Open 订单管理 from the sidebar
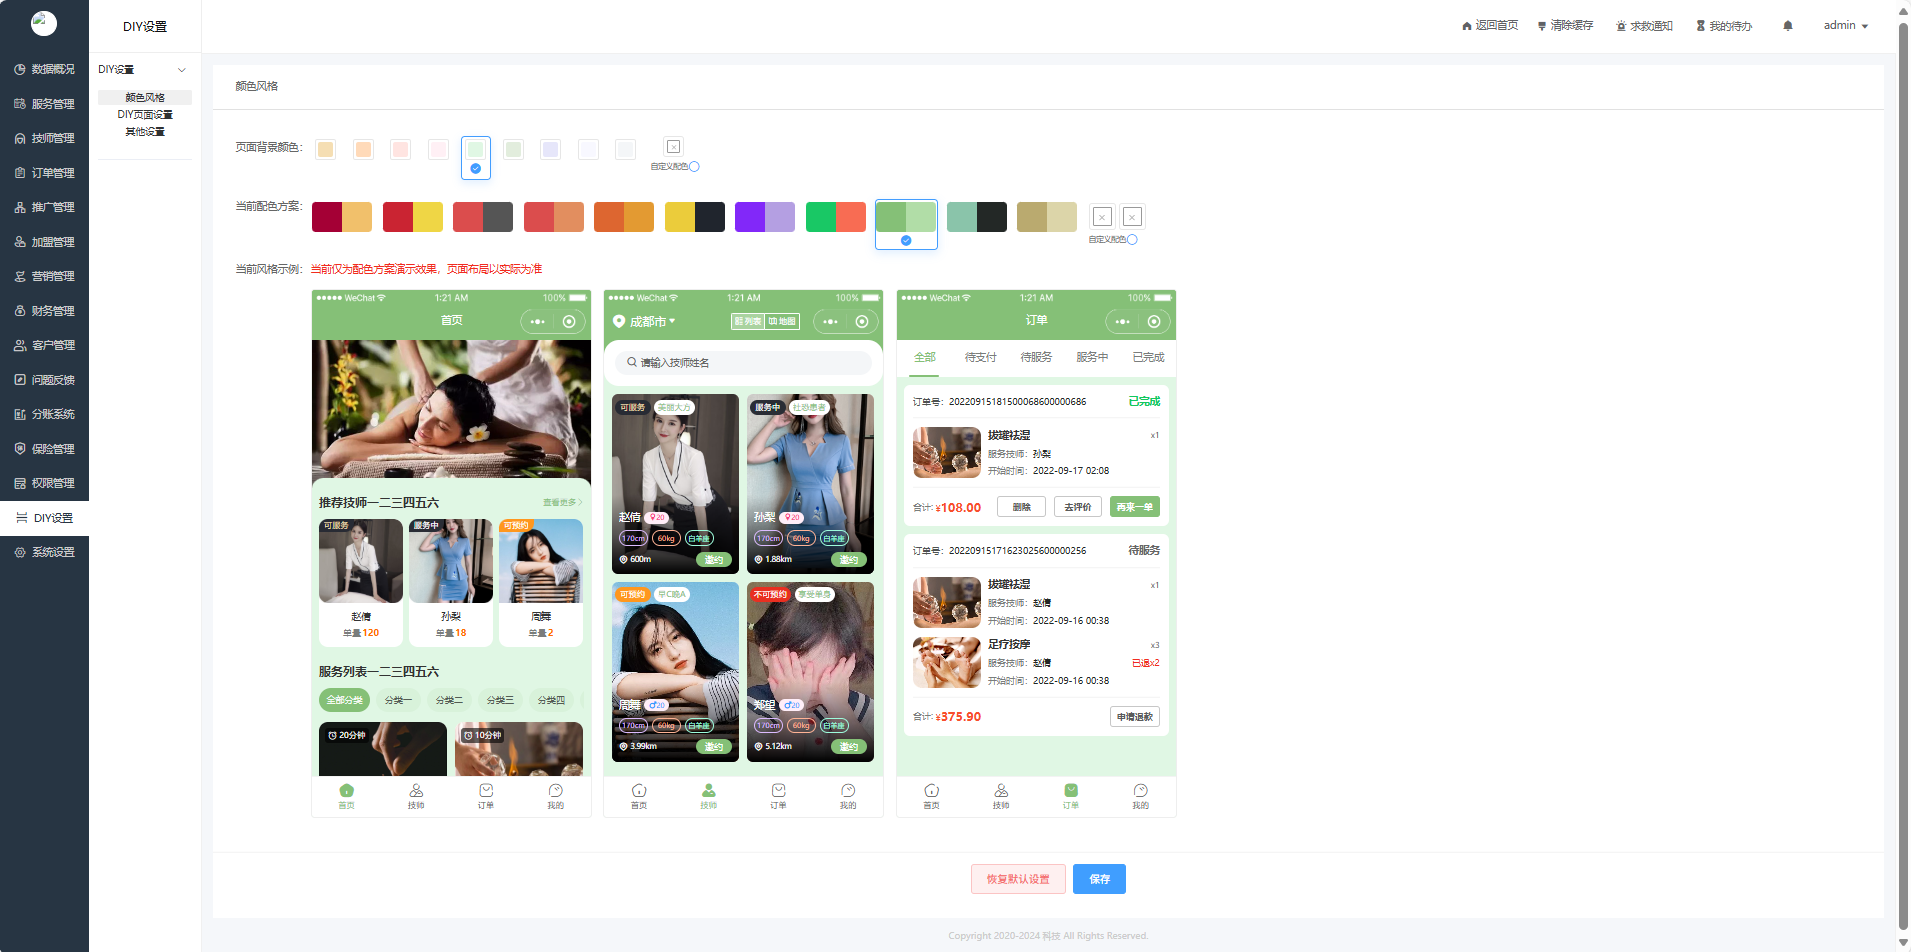 click(x=44, y=173)
